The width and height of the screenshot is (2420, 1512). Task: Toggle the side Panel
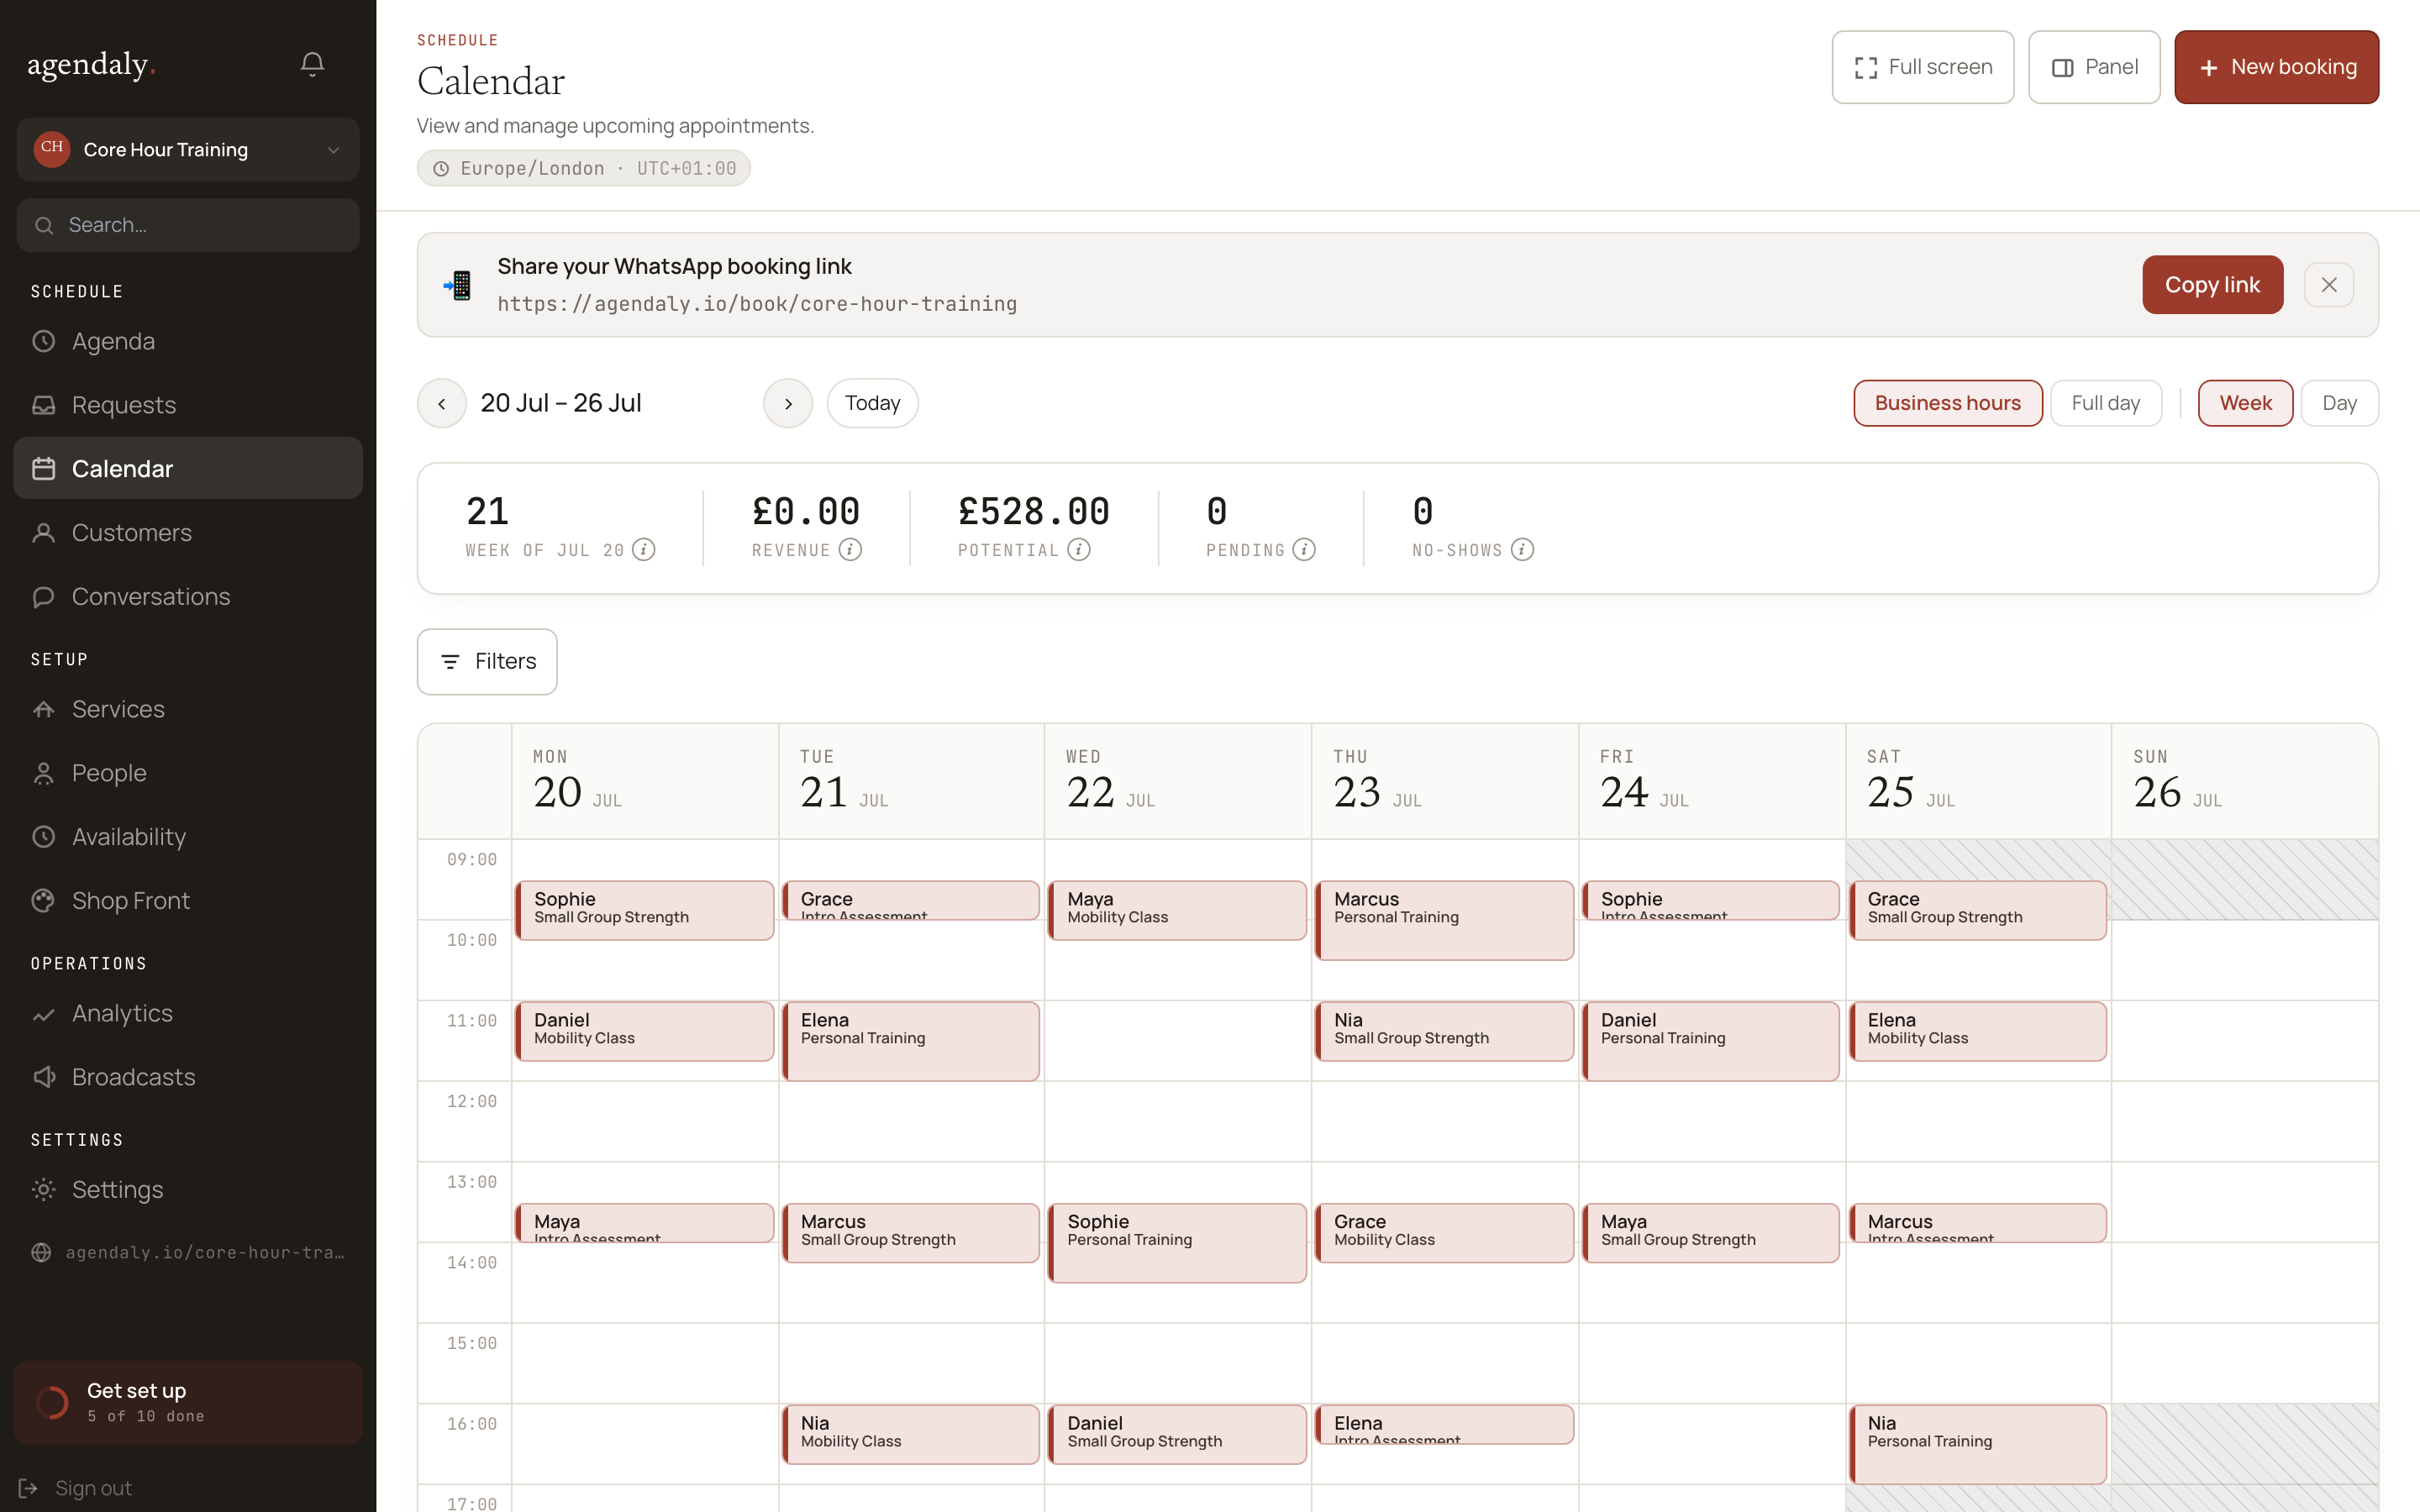pyautogui.click(x=2094, y=67)
